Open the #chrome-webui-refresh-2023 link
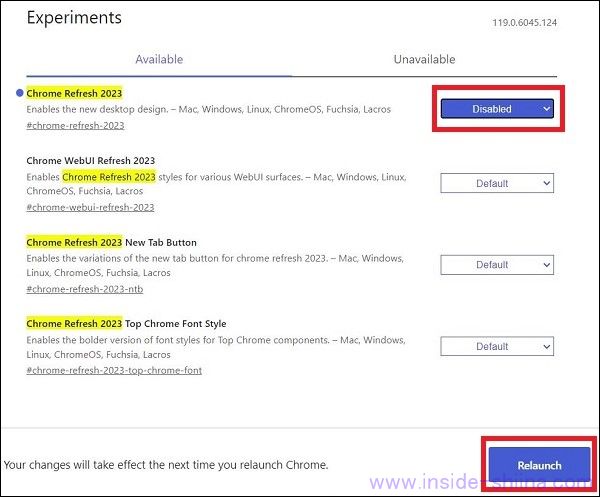This screenshot has width=600, height=497. click(x=90, y=207)
